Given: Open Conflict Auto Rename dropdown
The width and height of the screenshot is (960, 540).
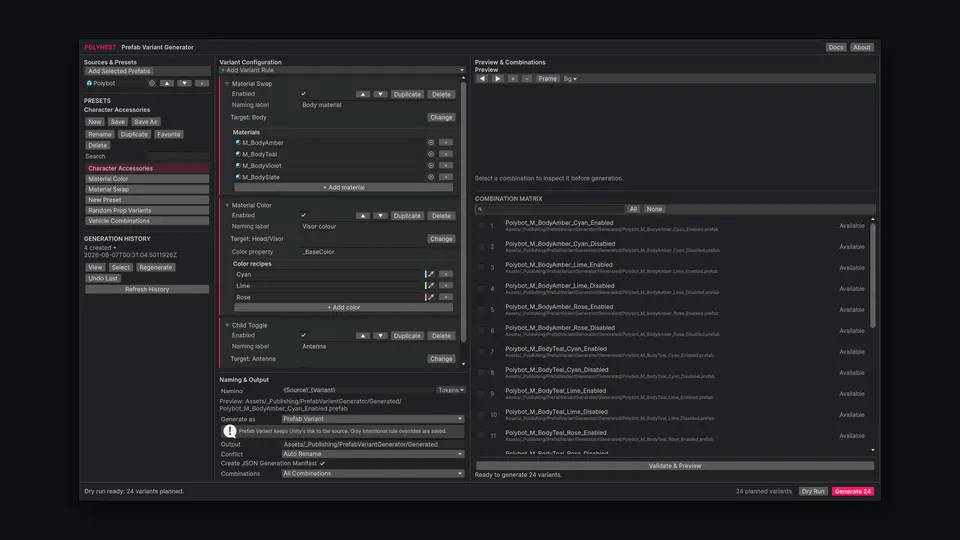Looking at the screenshot, I should pos(372,454).
